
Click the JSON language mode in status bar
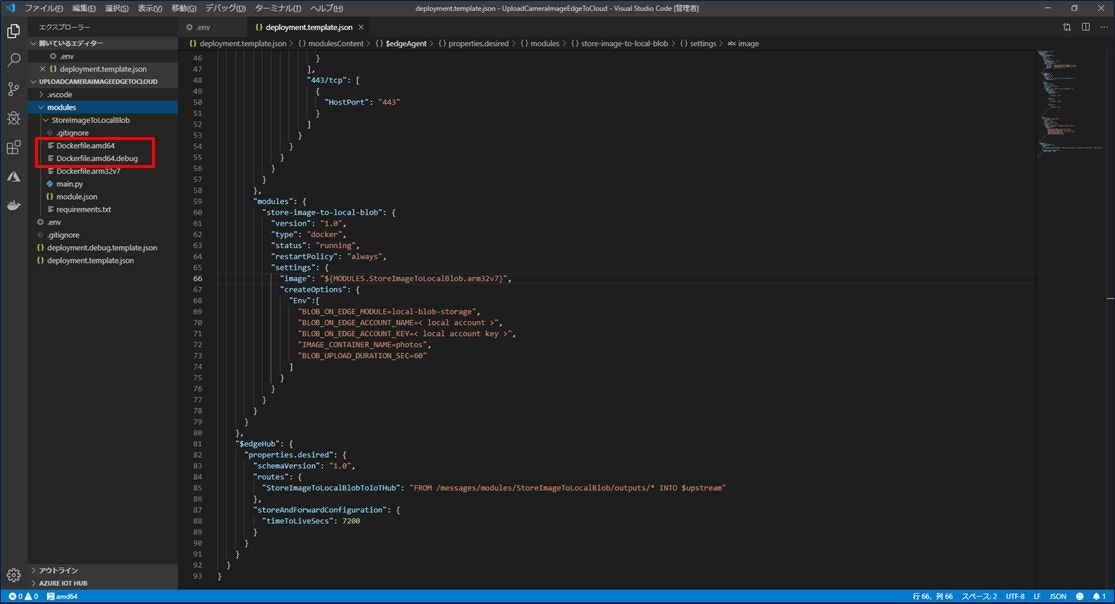point(1059,595)
